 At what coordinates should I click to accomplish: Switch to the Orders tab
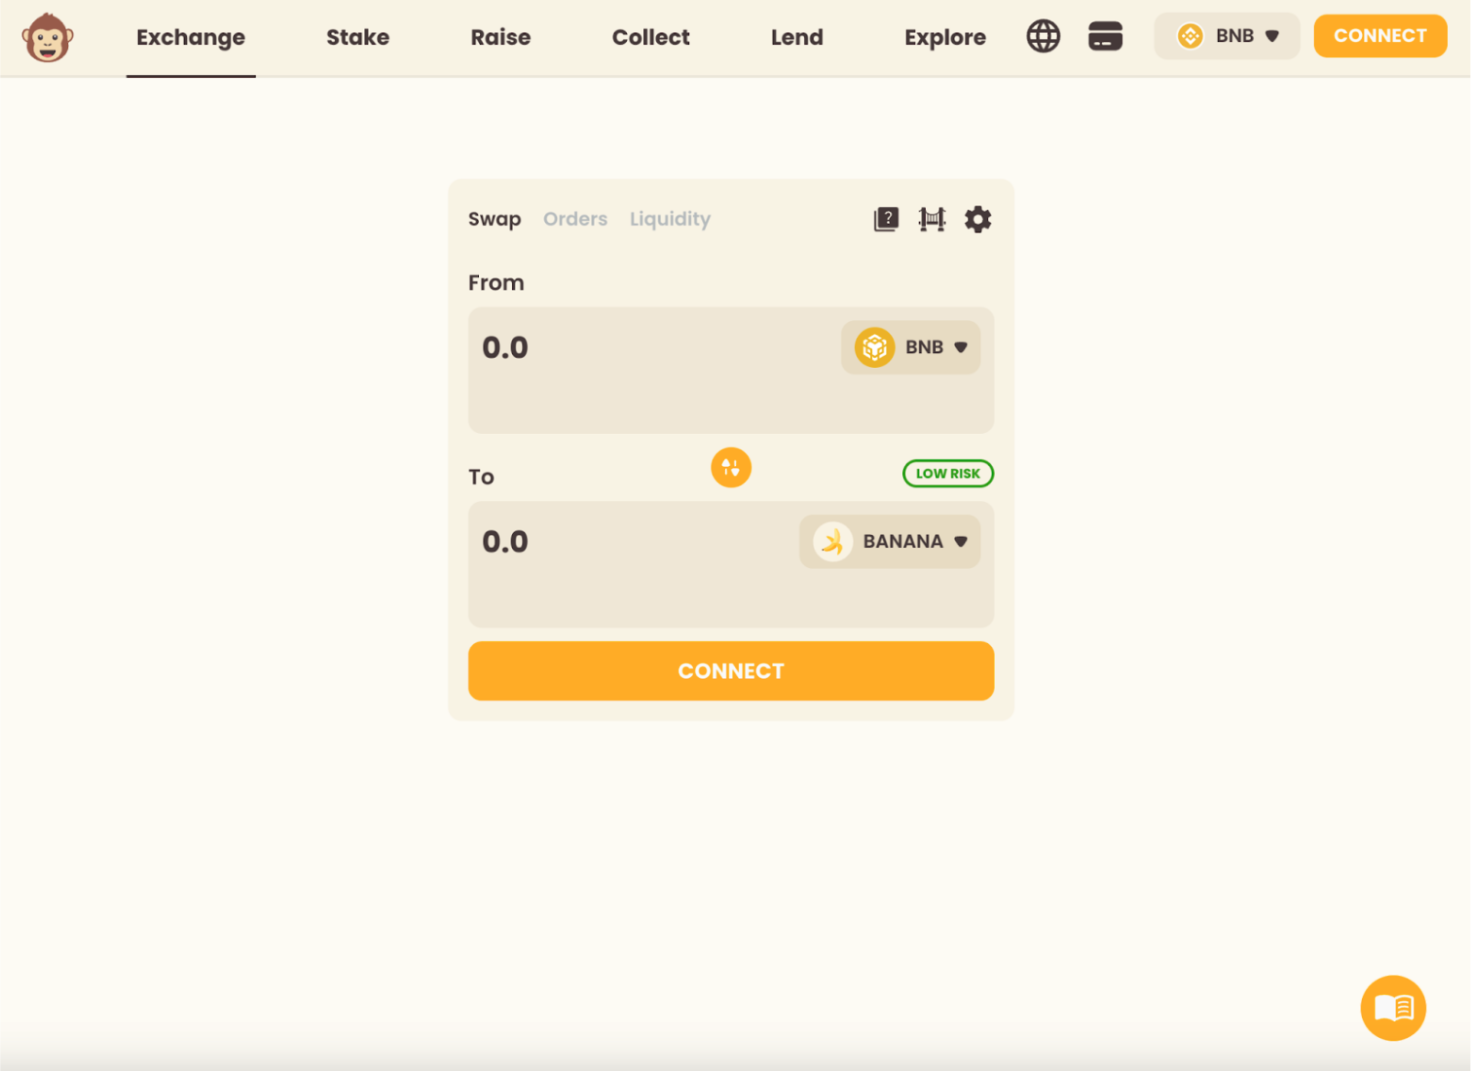point(575,219)
